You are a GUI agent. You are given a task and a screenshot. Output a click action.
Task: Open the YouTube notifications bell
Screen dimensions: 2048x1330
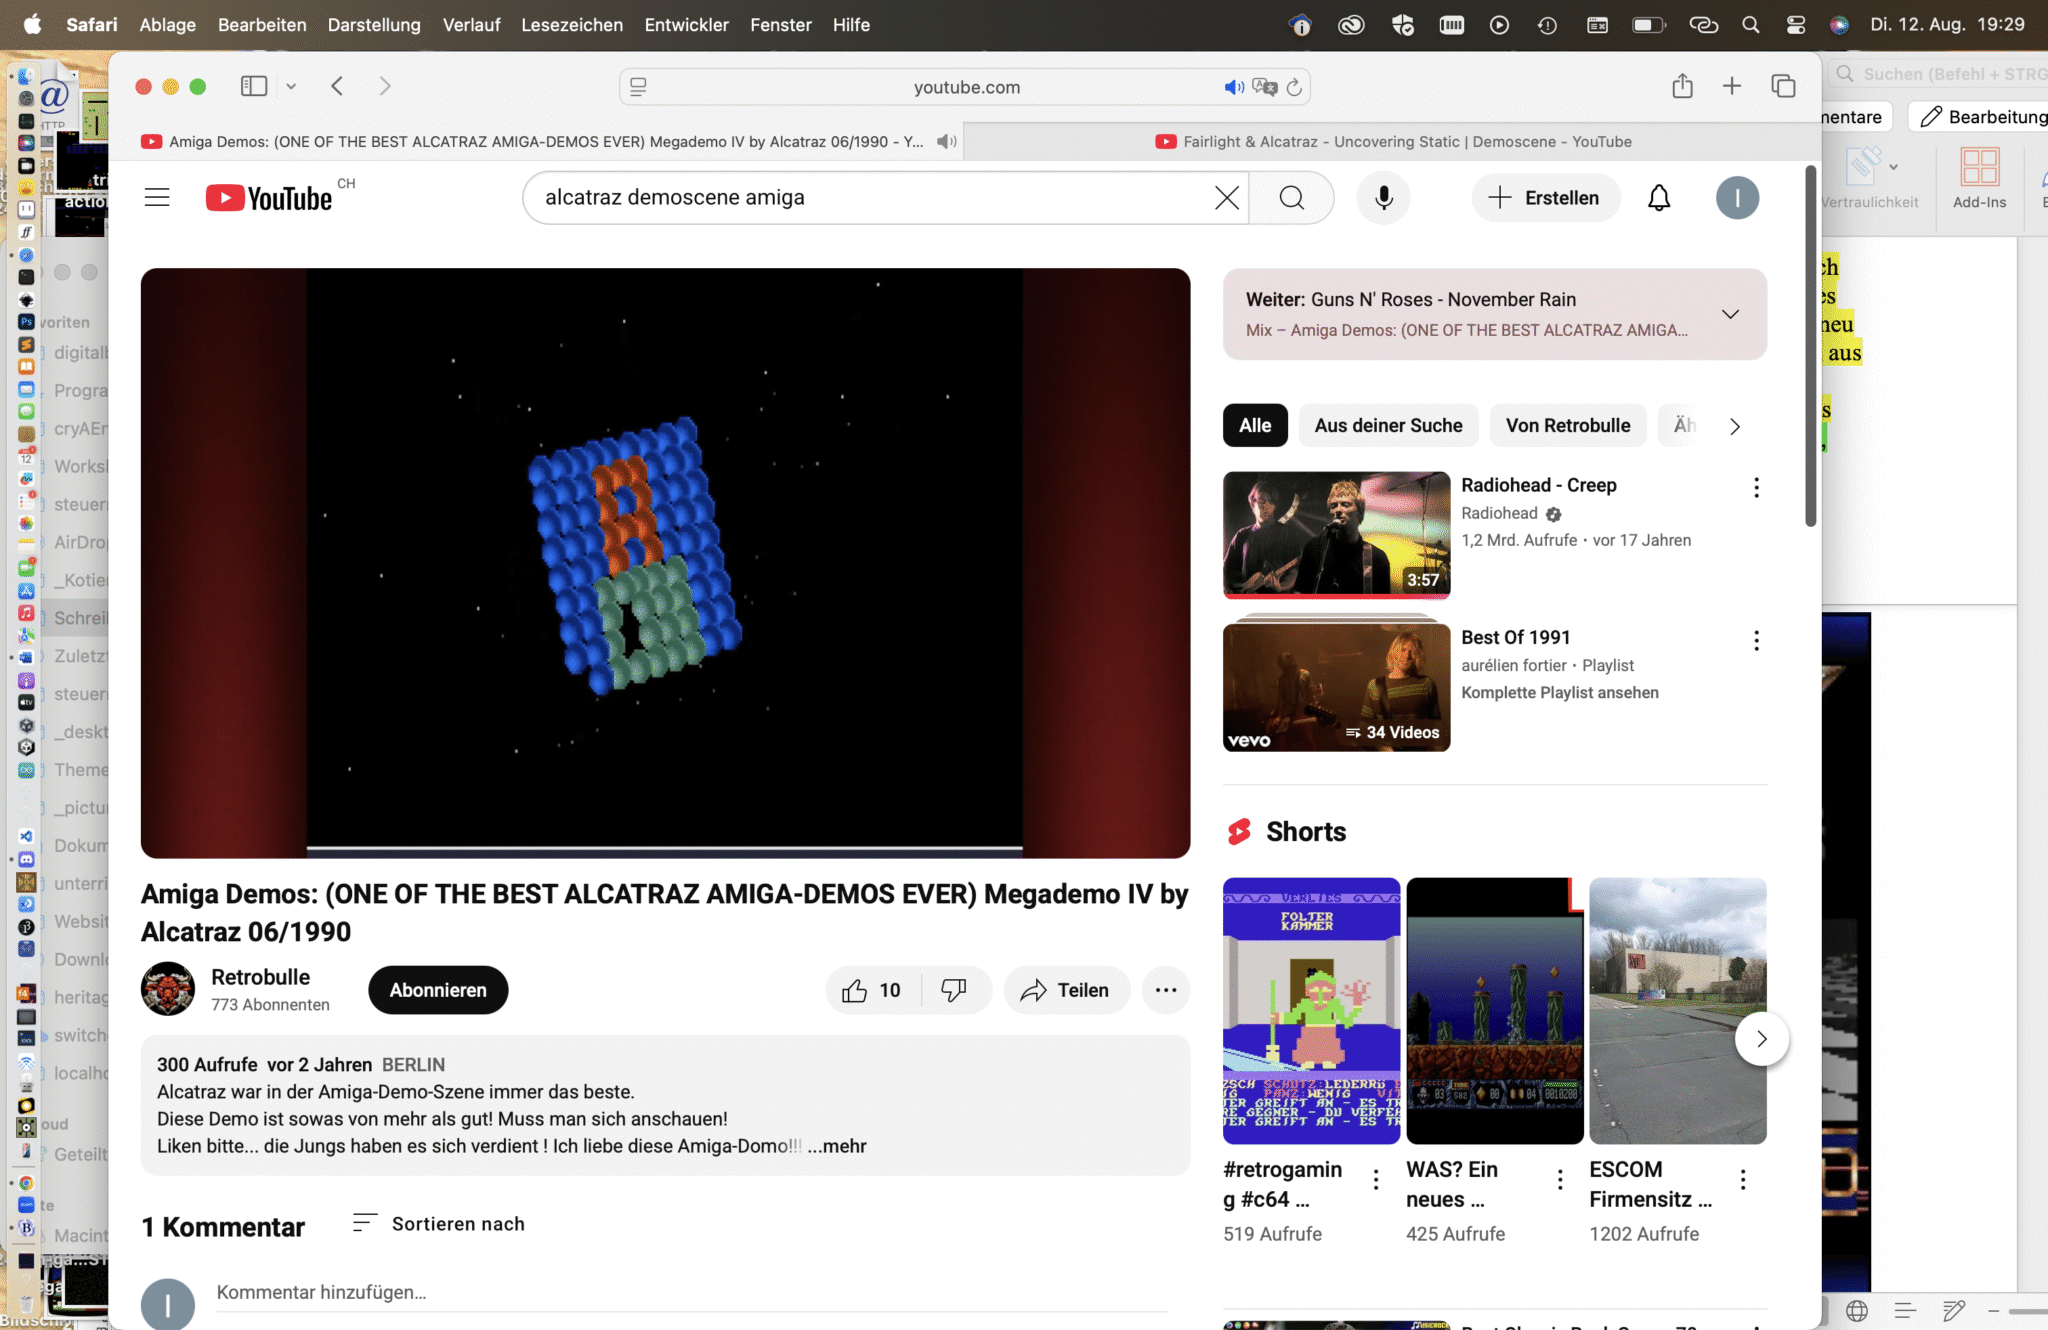pos(1658,197)
